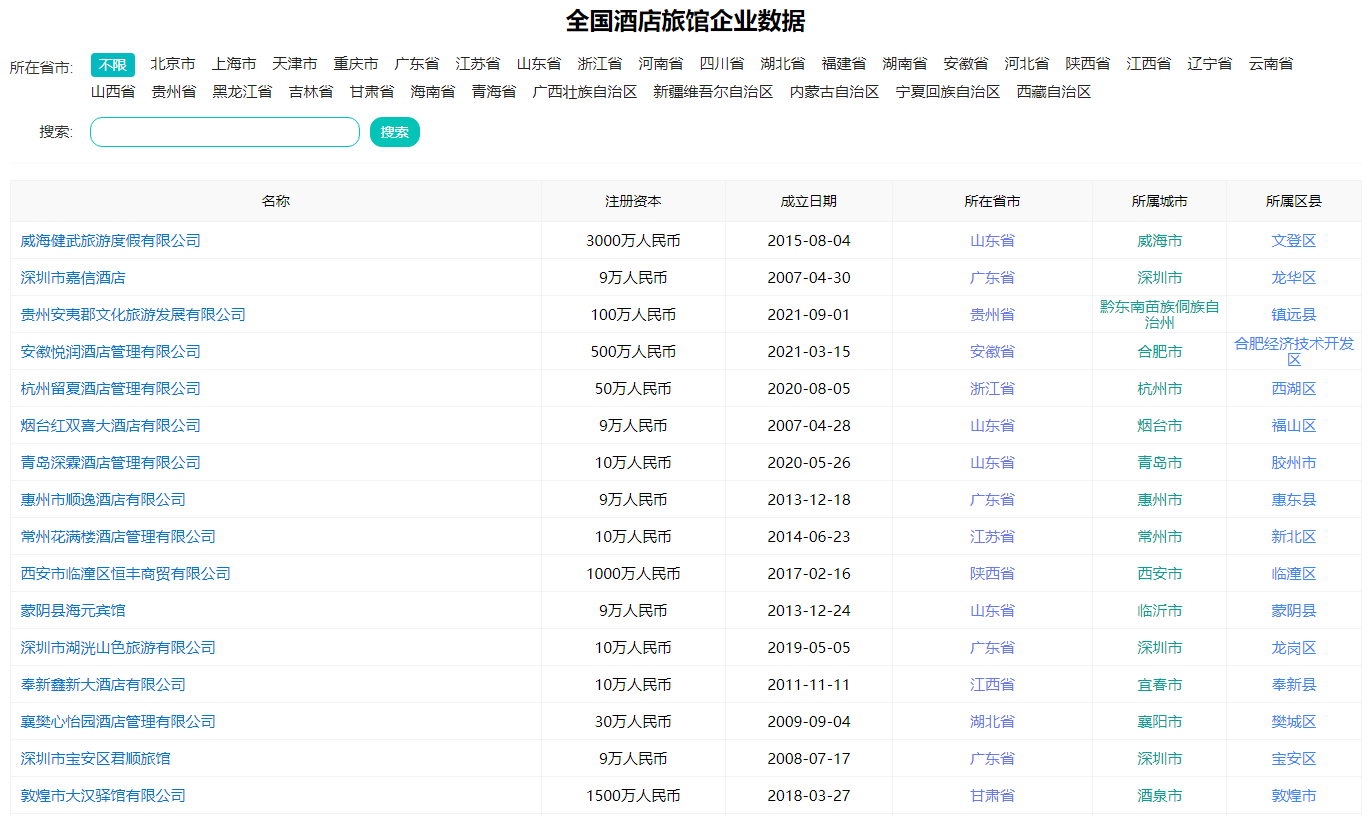The height and width of the screenshot is (816, 1369).
Task: Open 襄樊心怡园酒店管理有限公司 link
Action: point(118,722)
